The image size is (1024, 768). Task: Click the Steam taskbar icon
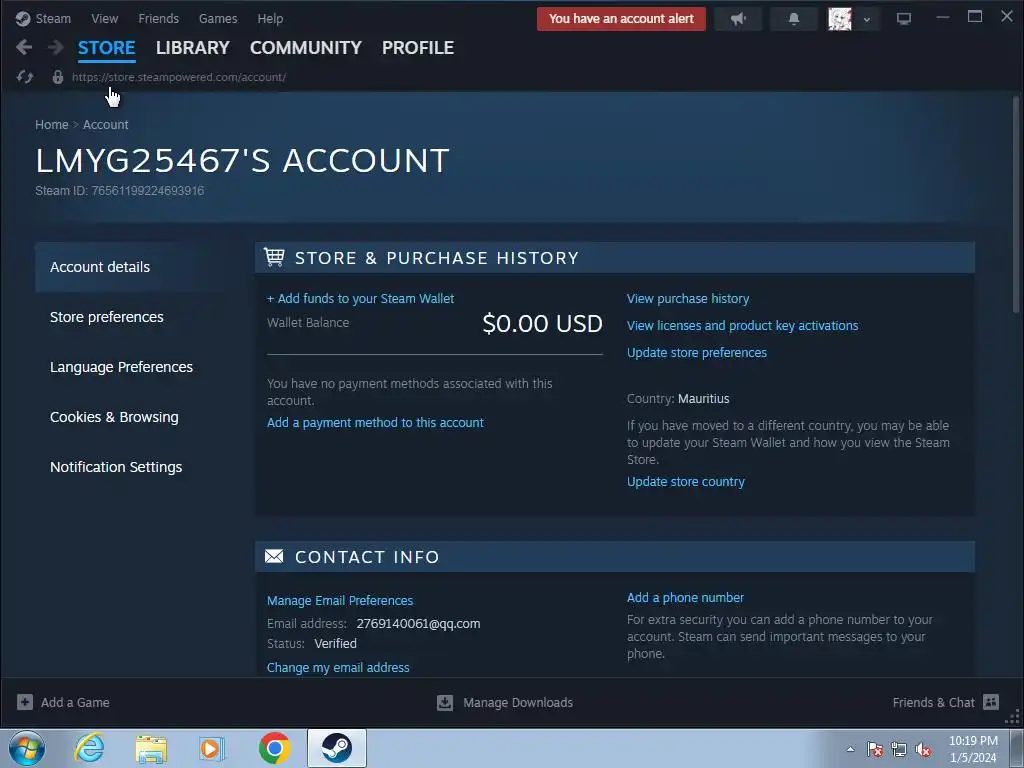click(336, 748)
